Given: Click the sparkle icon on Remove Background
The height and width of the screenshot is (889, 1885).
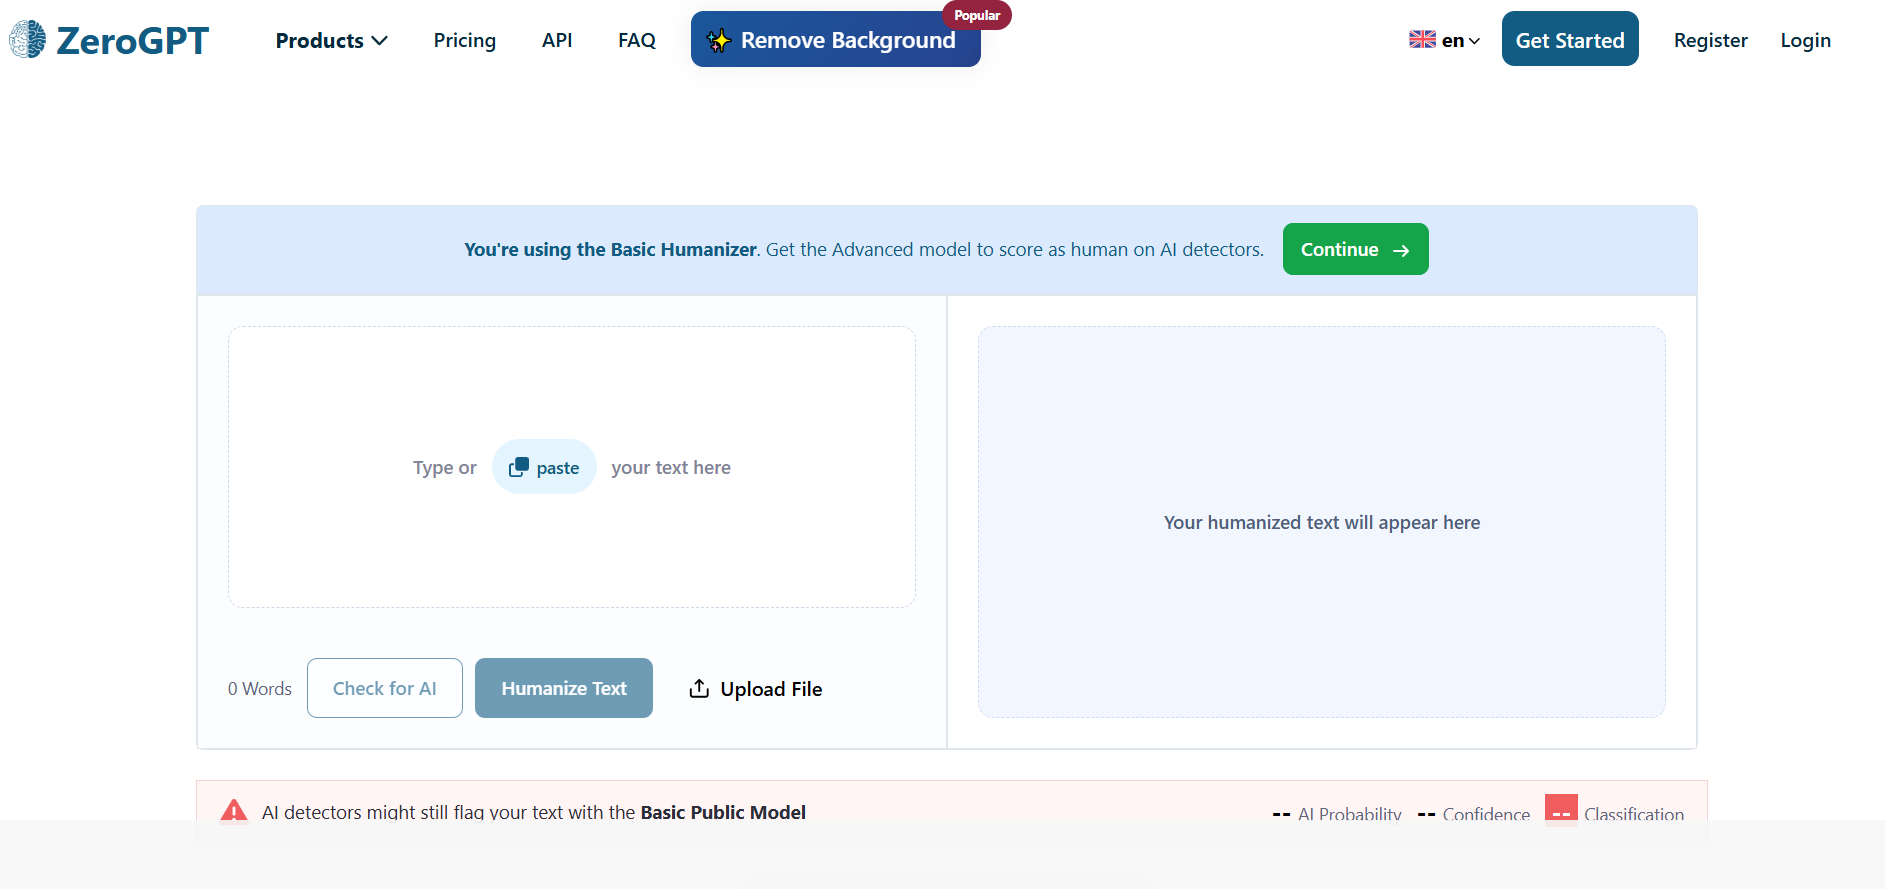Looking at the screenshot, I should (x=719, y=41).
